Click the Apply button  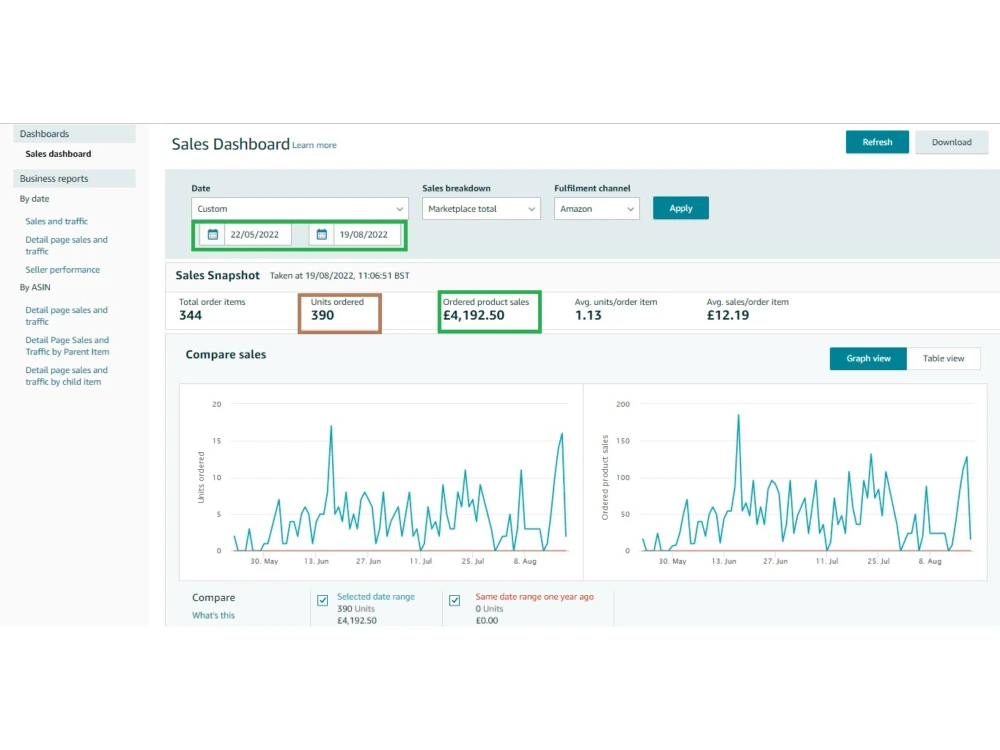[x=680, y=208]
